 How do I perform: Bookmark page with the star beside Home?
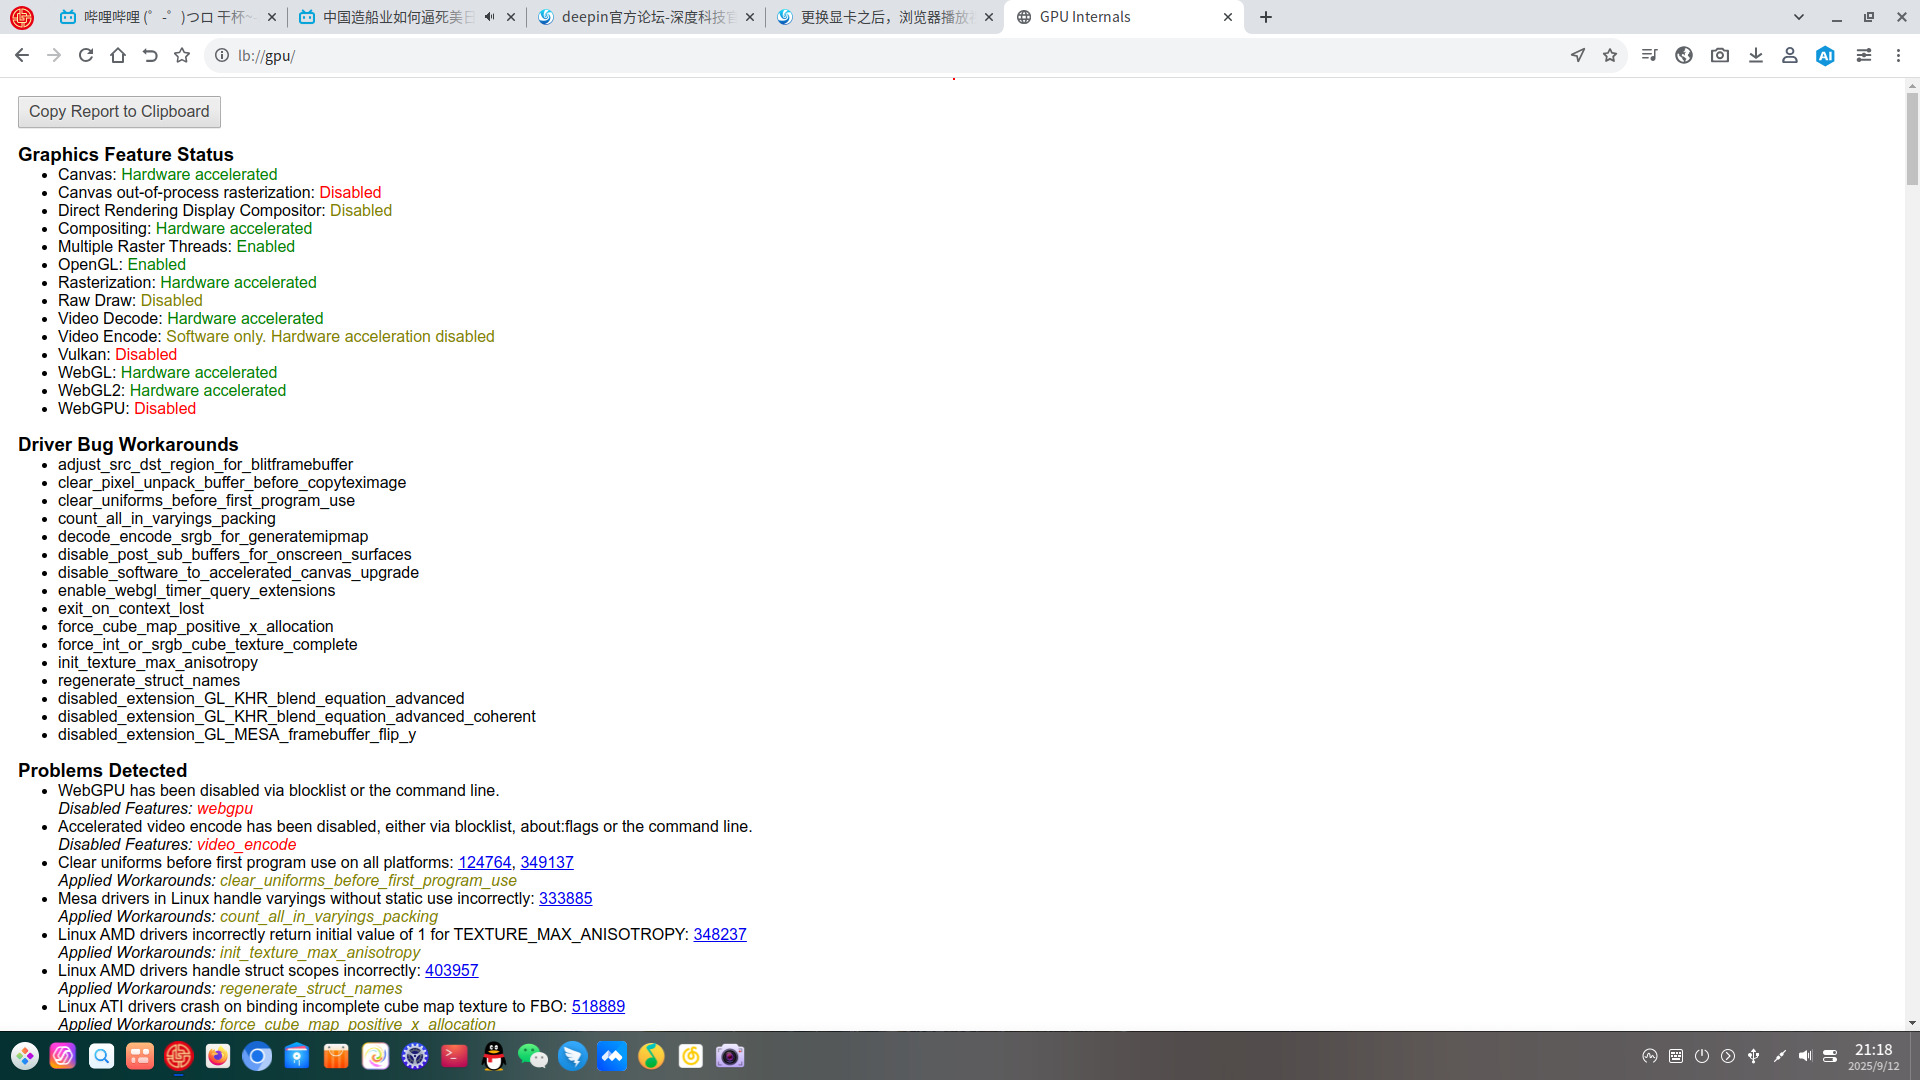(x=182, y=56)
